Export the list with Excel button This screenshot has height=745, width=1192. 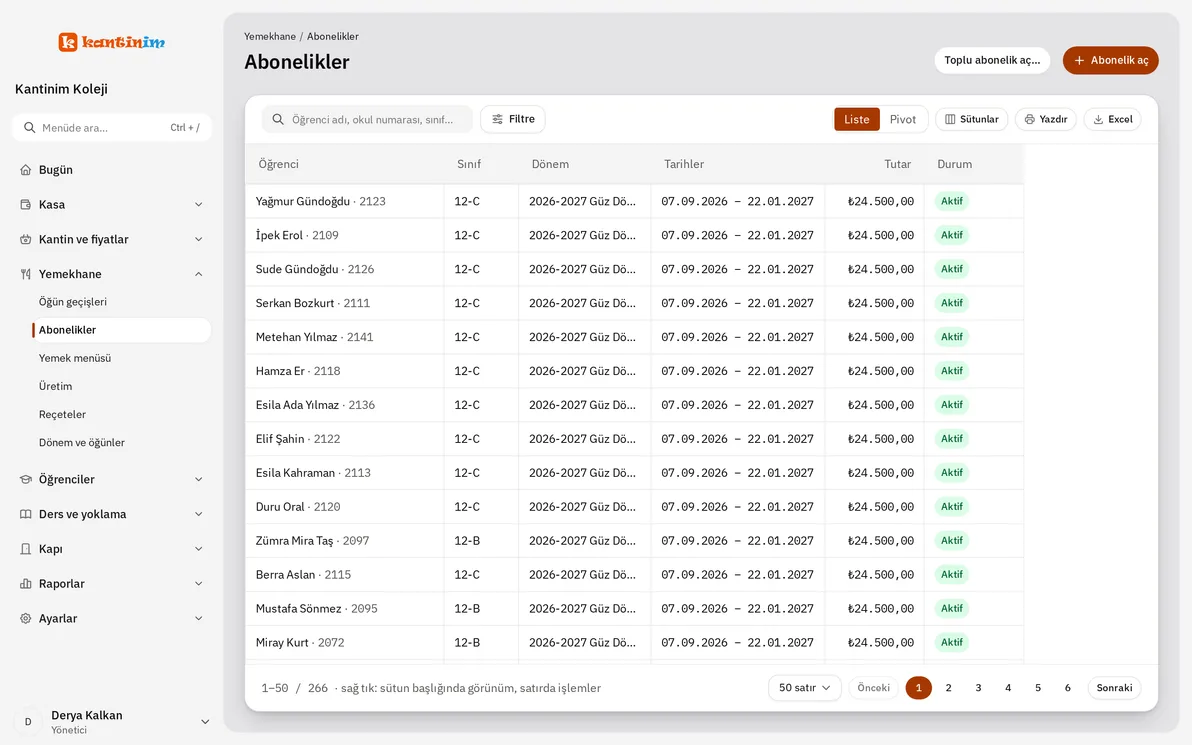click(1113, 119)
